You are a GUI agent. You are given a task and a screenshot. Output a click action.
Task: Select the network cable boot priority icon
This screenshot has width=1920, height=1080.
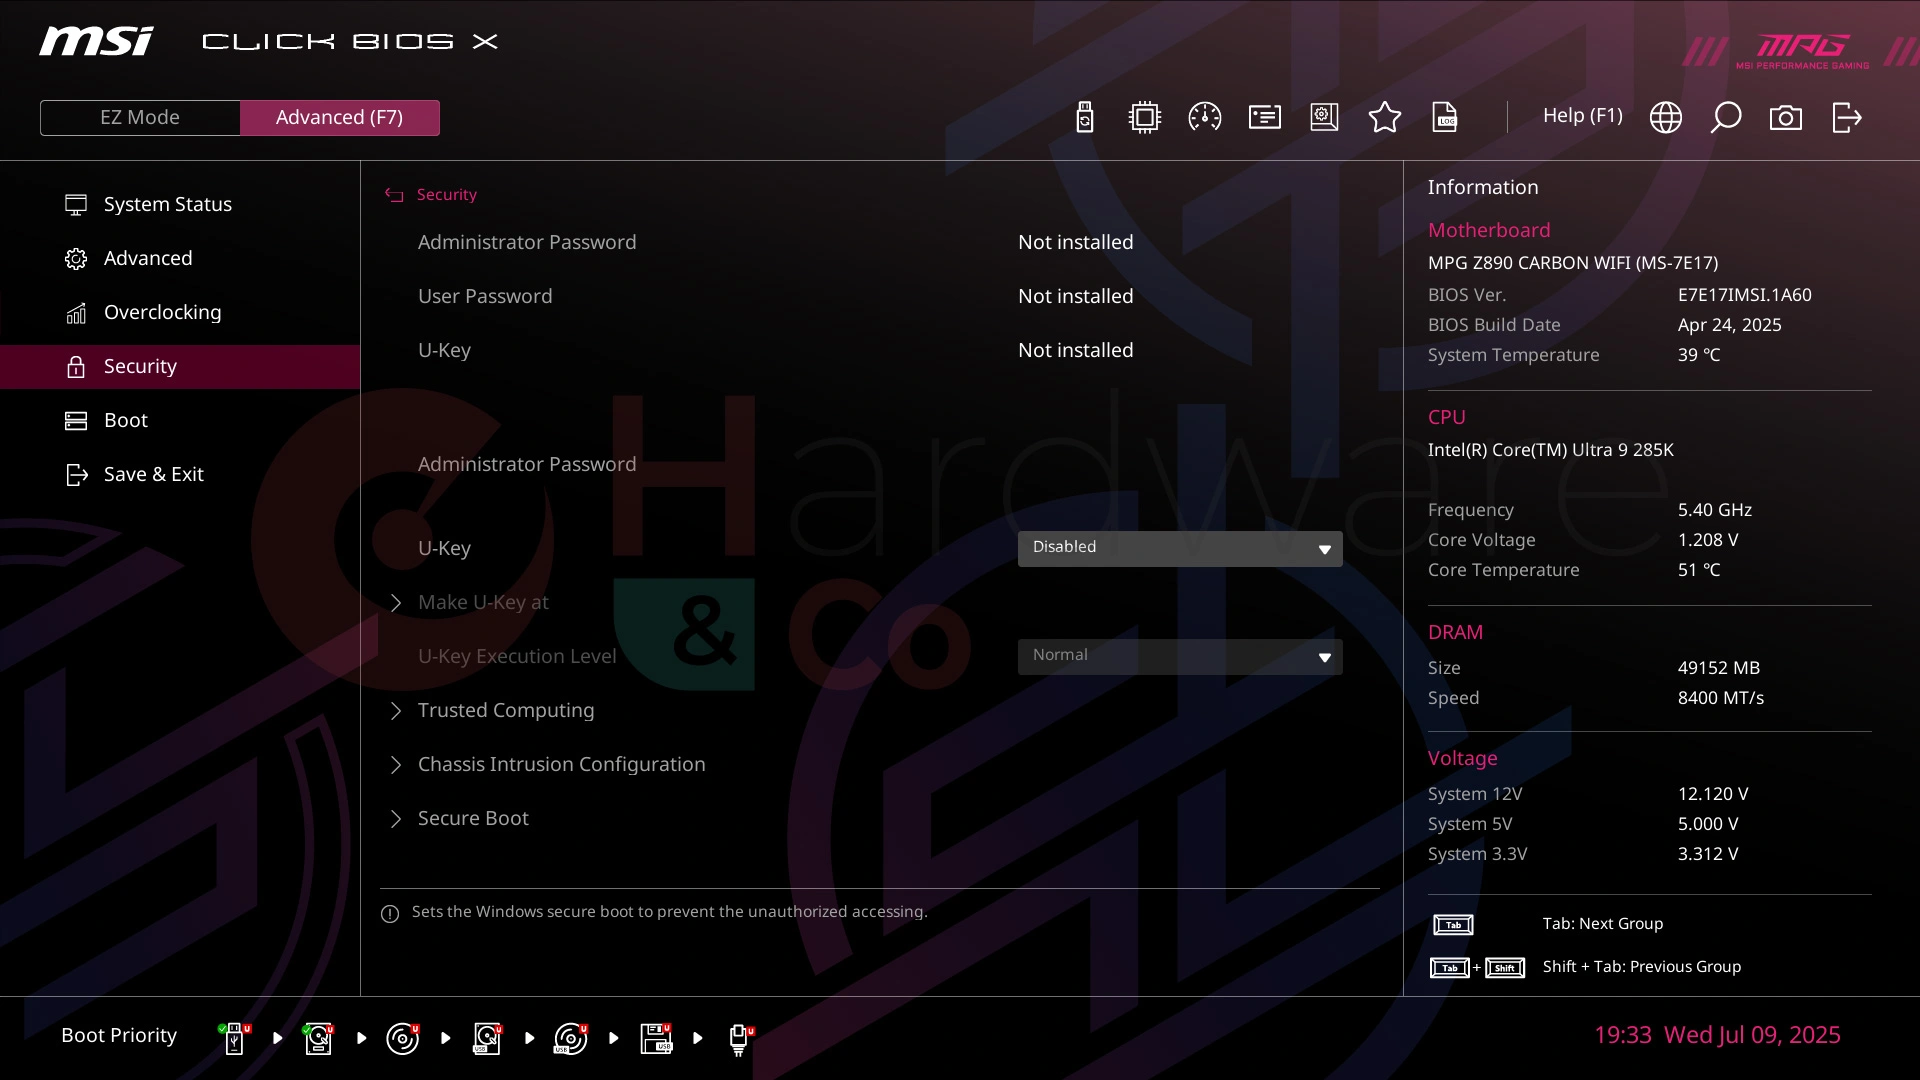[740, 1039]
